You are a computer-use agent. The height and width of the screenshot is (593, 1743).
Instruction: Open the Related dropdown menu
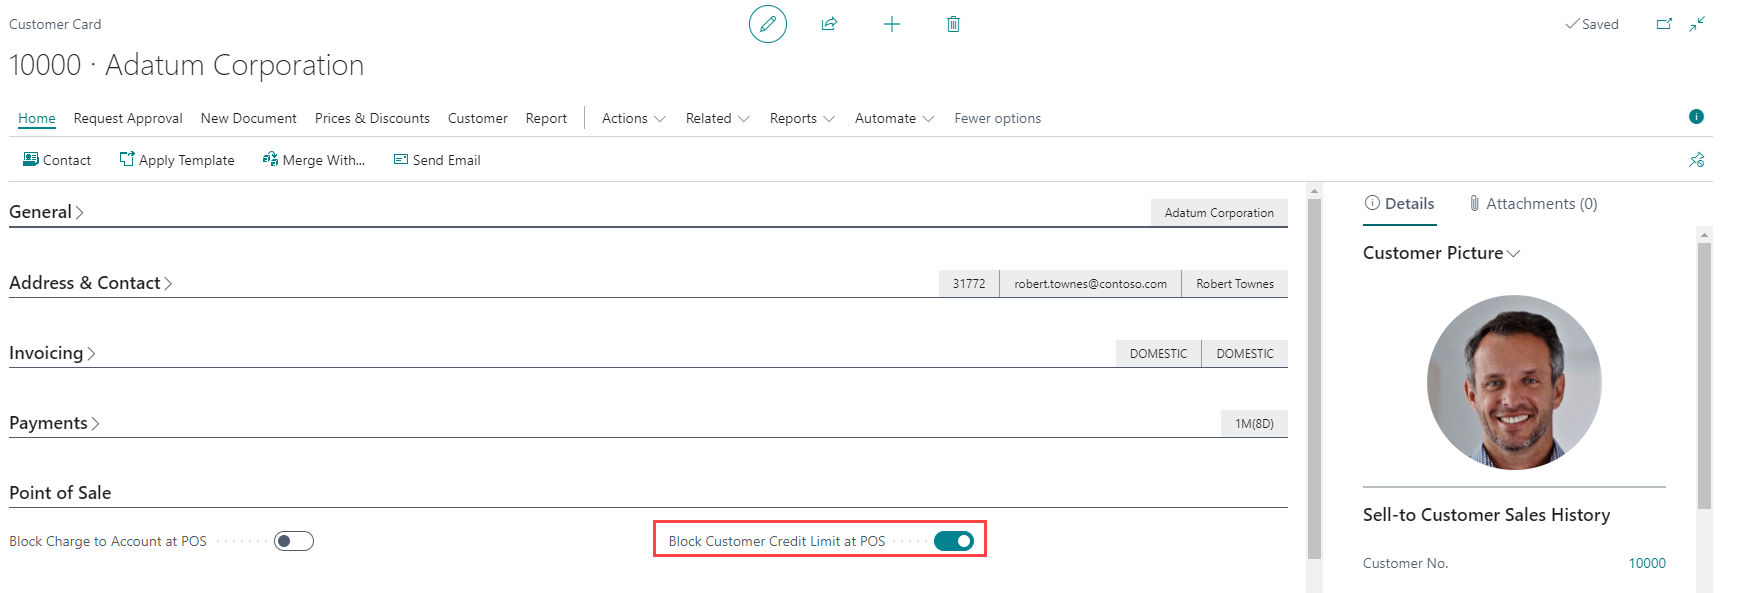tap(717, 118)
